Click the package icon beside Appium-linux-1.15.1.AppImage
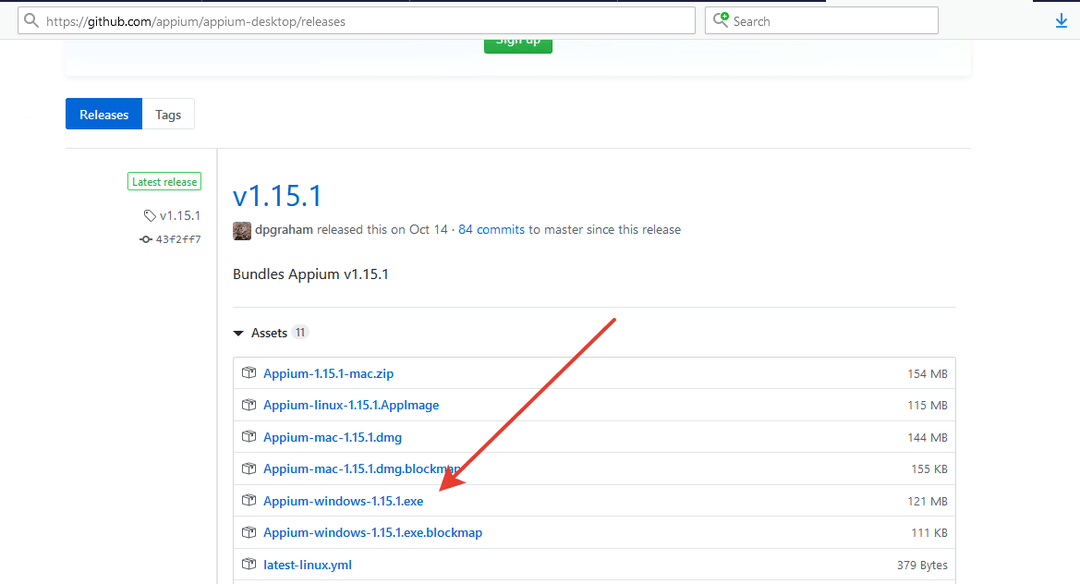Viewport: 1080px width, 584px height. coord(249,405)
